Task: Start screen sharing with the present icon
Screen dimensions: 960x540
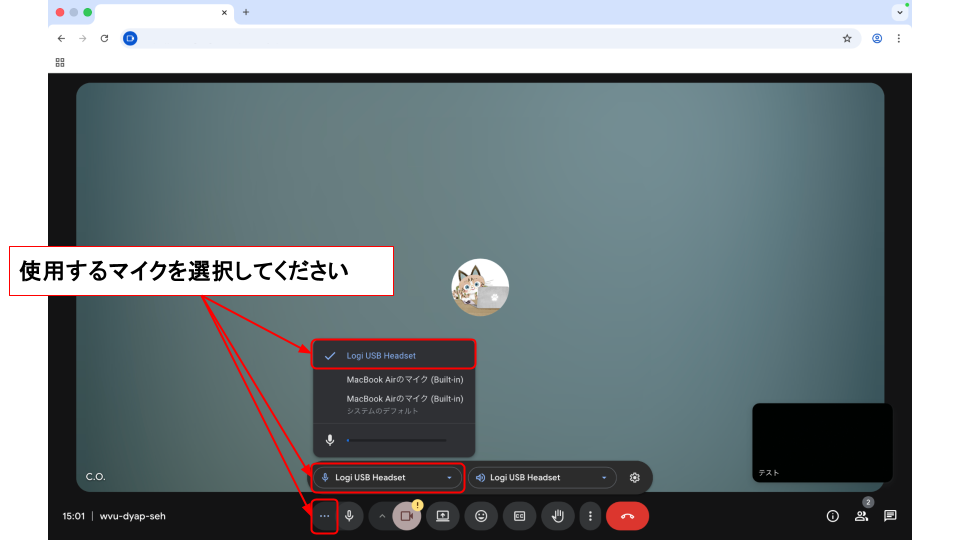Action: [443, 516]
